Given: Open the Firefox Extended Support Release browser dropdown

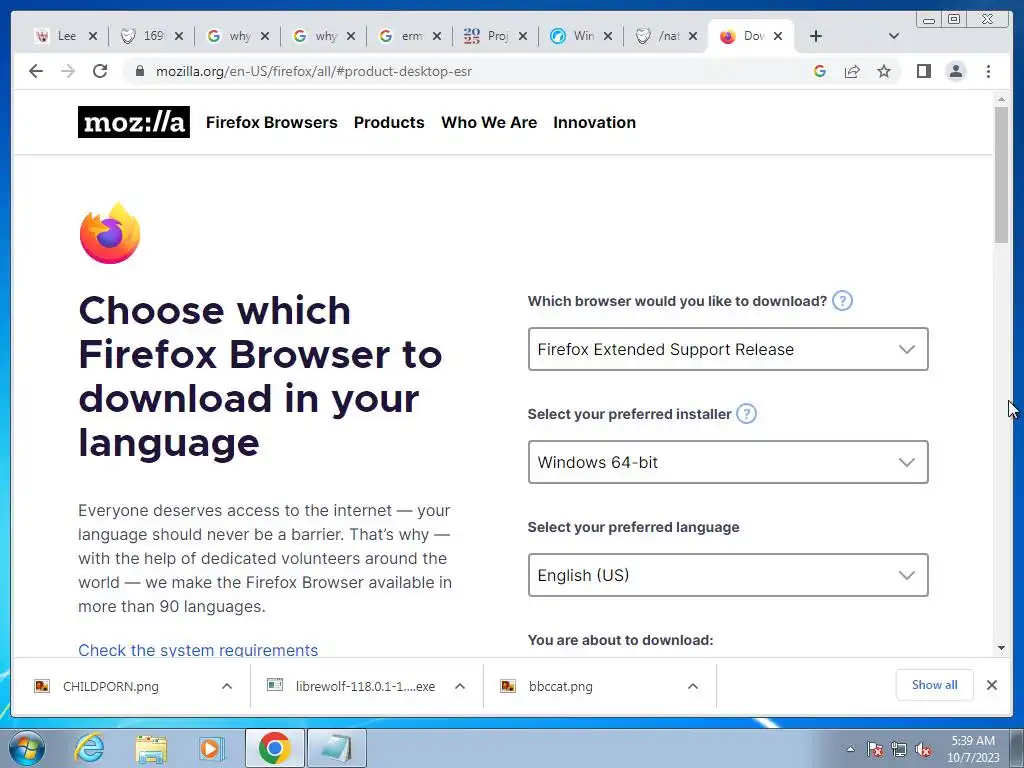Looking at the screenshot, I should click(x=728, y=349).
